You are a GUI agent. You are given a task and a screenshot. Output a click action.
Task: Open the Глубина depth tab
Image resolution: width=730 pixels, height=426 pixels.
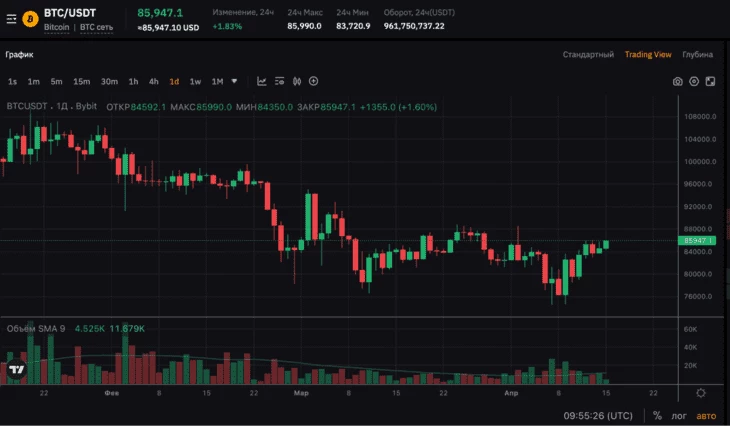pos(697,54)
